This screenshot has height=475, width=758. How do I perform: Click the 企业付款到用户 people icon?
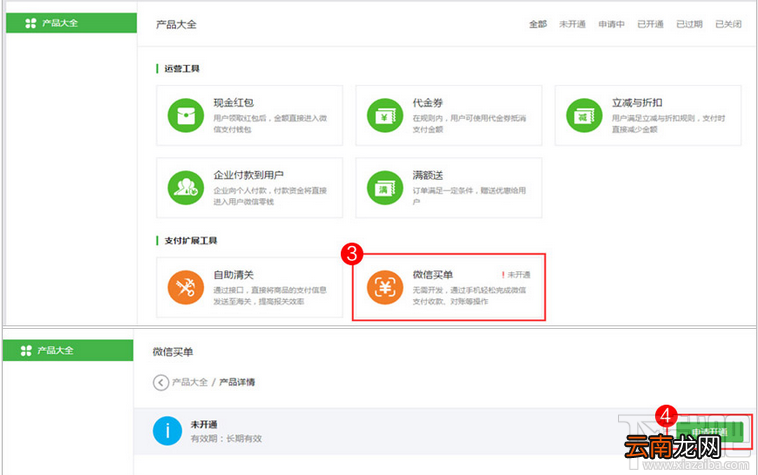186,187
